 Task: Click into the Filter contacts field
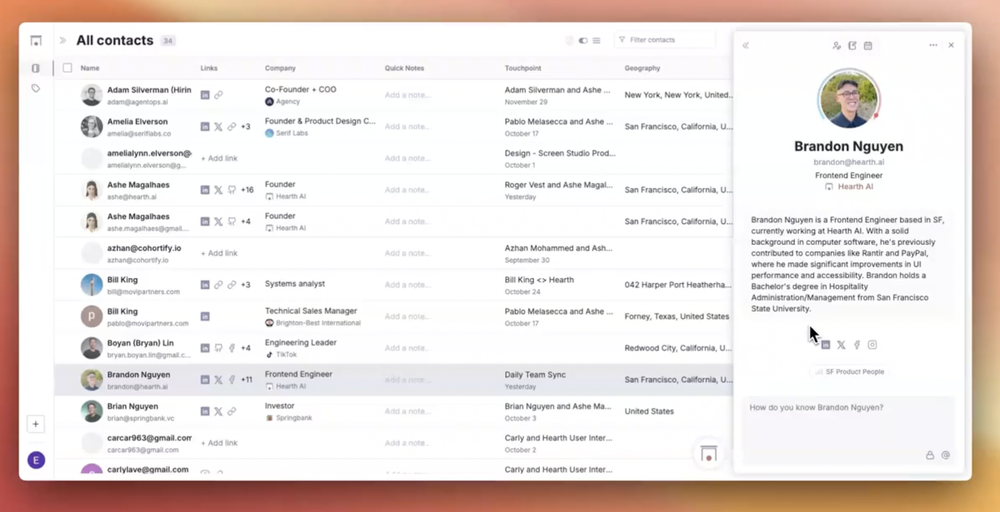point(665,40)
